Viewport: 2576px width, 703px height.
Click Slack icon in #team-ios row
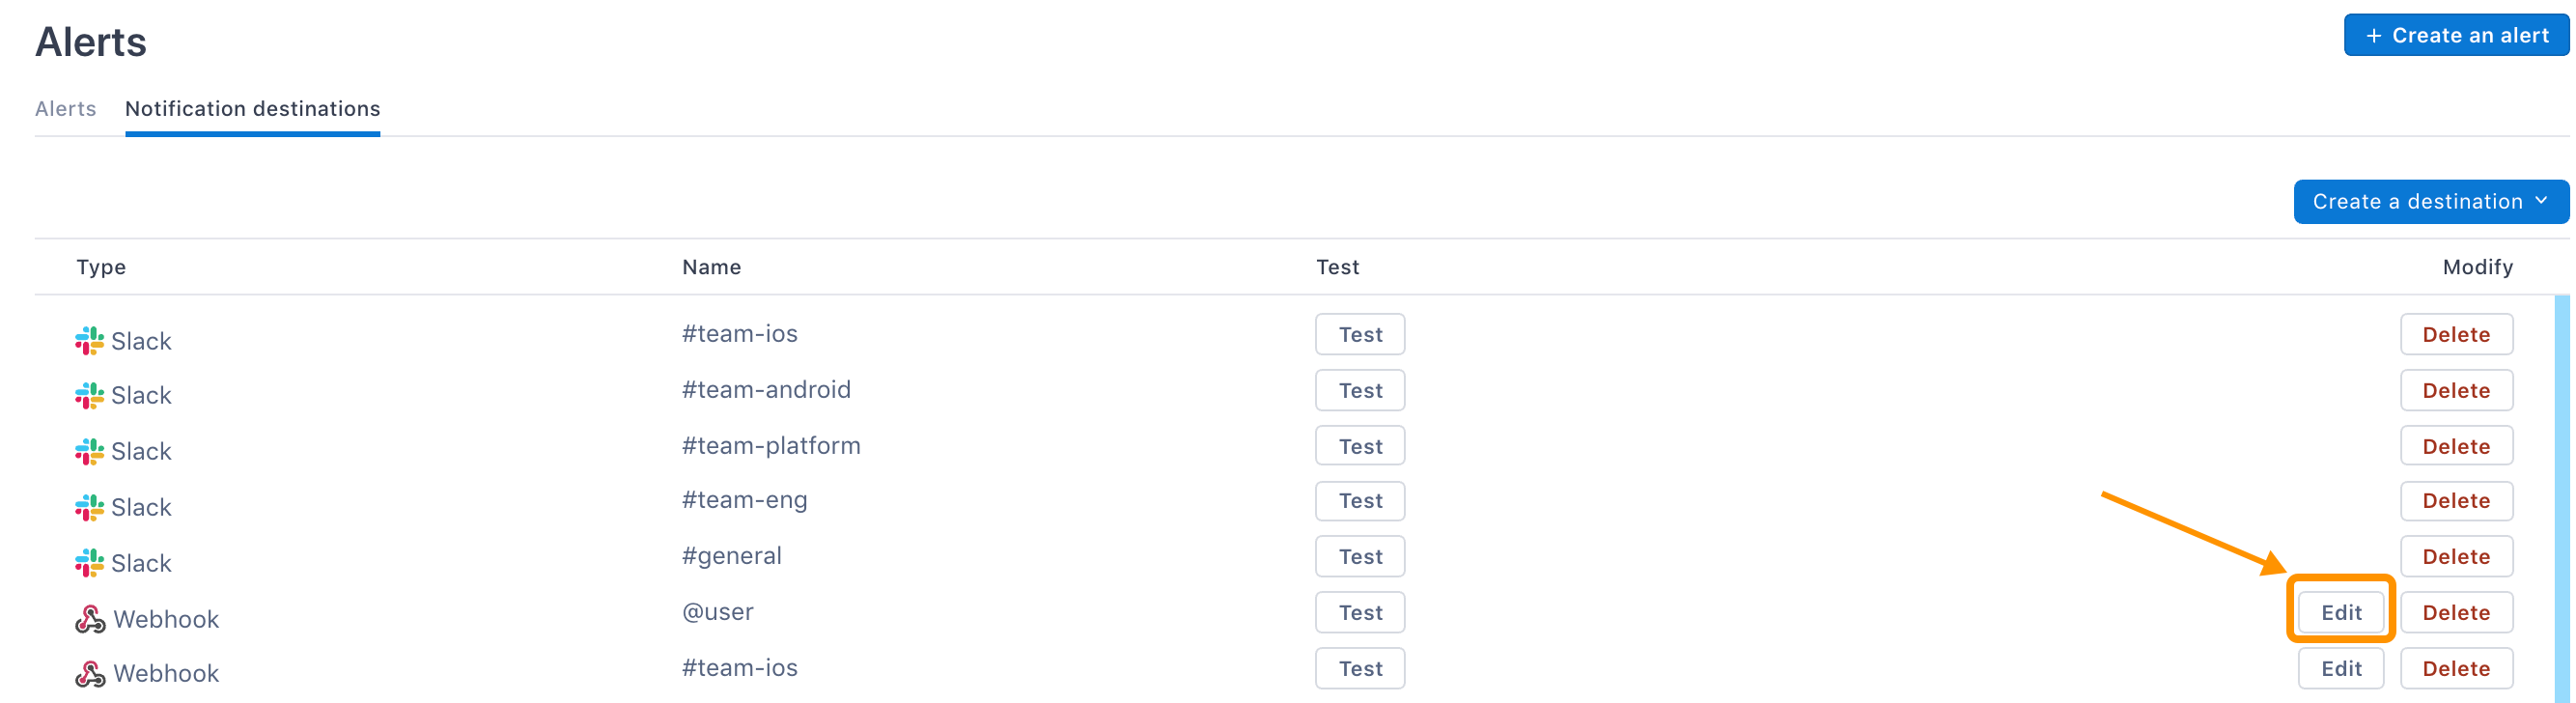[x=89, y=341]
